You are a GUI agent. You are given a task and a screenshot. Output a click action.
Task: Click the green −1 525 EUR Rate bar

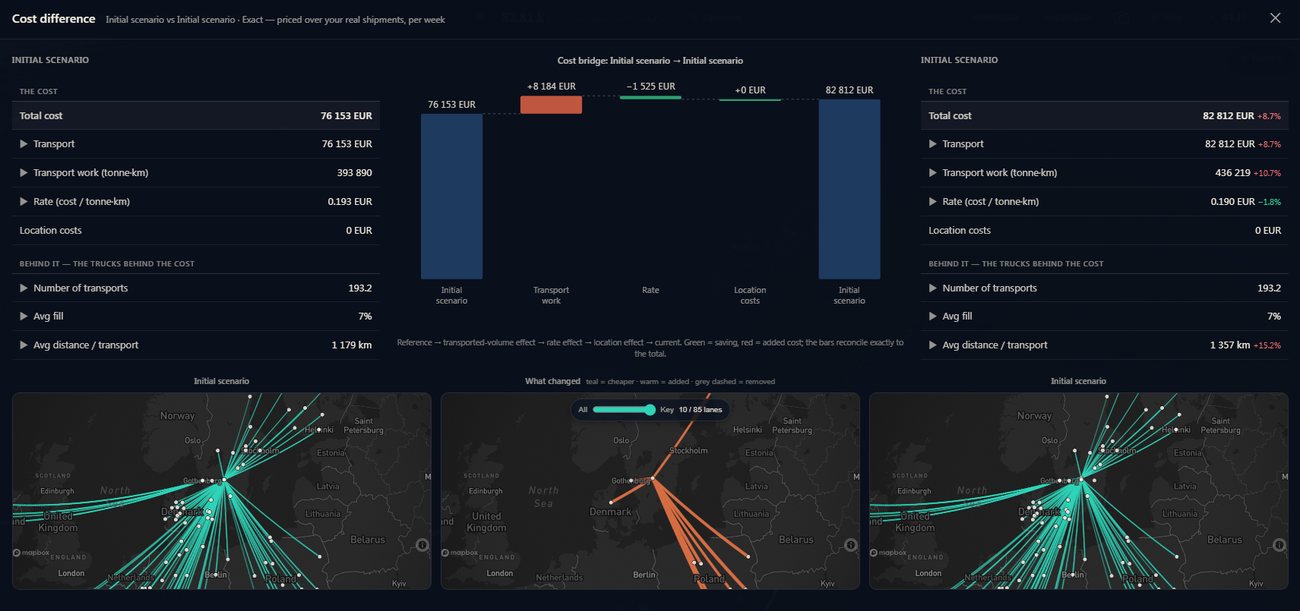click(650, 97)
